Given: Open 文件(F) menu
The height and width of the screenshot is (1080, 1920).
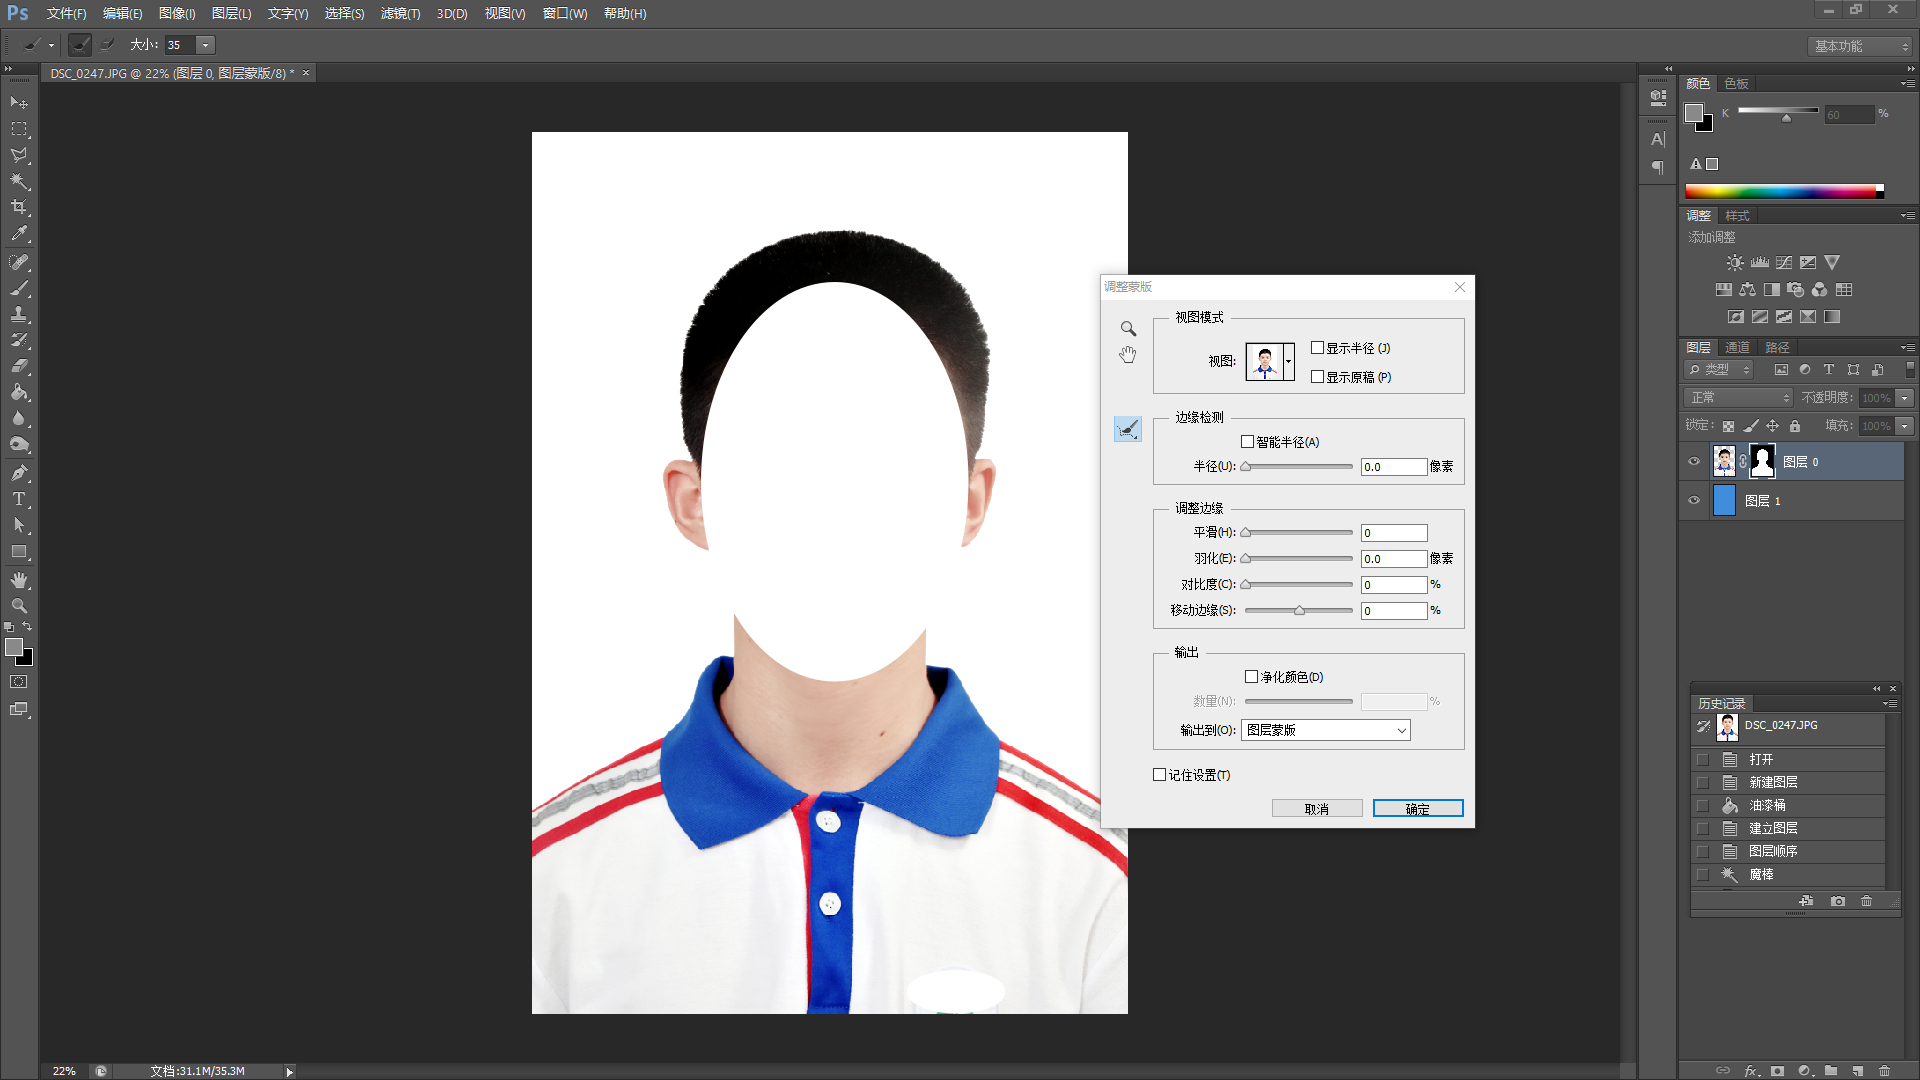Looking at the screenshot, I should 66,14.
